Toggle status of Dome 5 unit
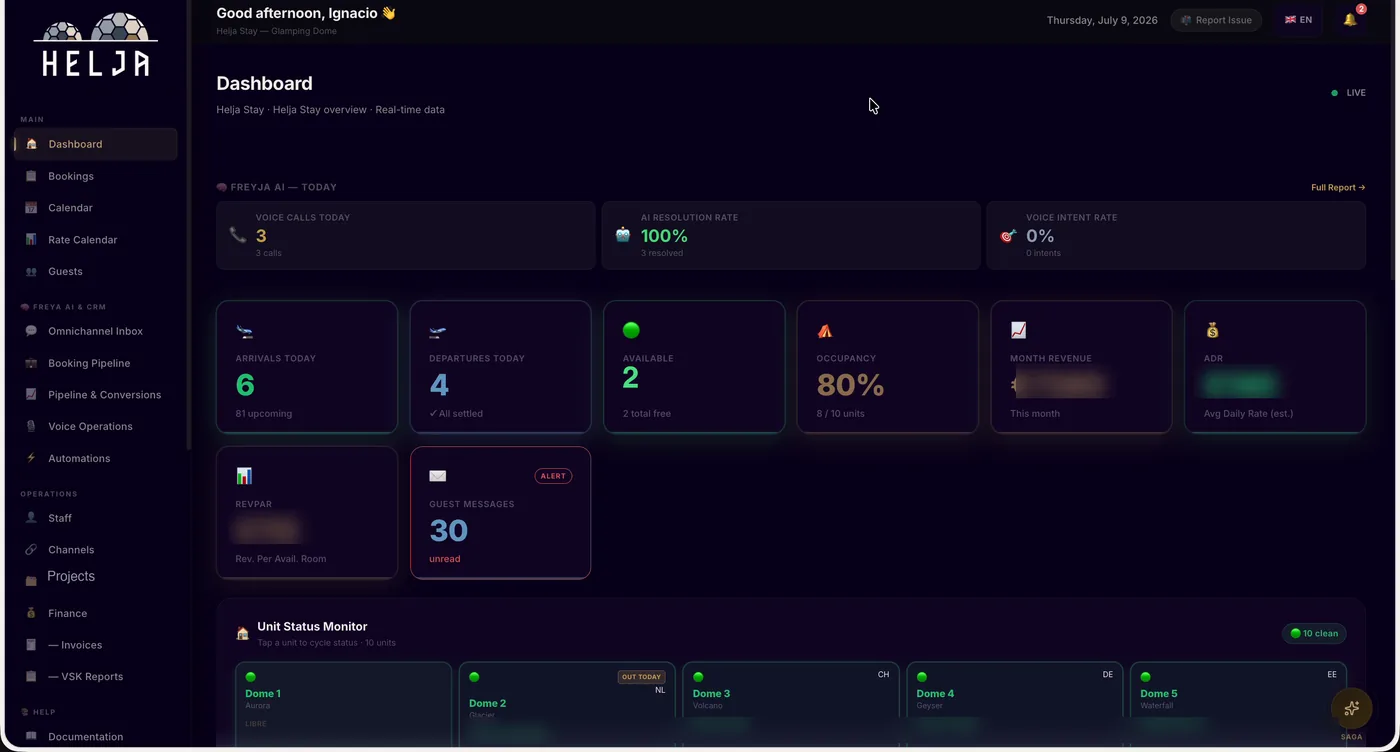The width and height of the screenshot is (1400, 752). [1238, 705]
